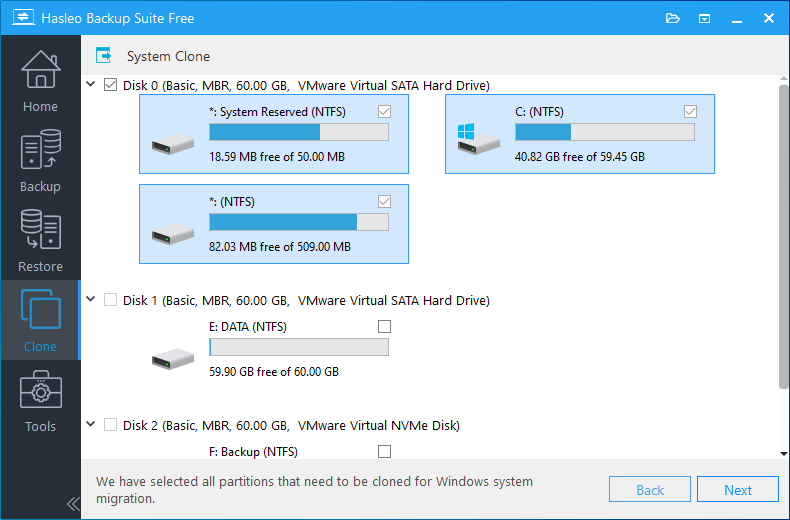This screenshot has height=520, width=790.
Task: Open the Restore section in sidebar
Action: (x=40, y=240)
